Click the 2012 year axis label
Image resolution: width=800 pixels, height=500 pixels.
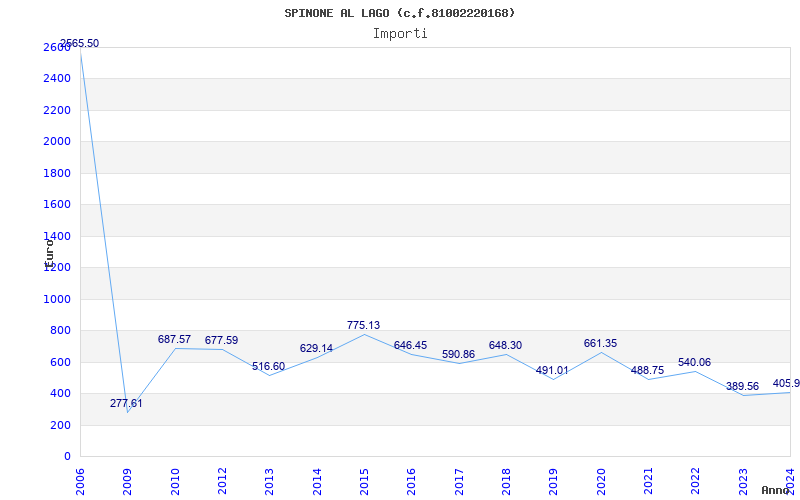[222, 481]
